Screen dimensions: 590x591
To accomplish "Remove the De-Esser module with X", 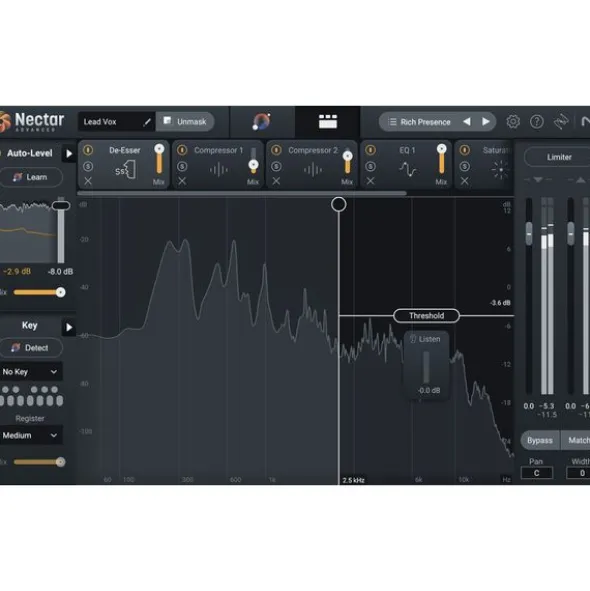I will coord(88,181).
